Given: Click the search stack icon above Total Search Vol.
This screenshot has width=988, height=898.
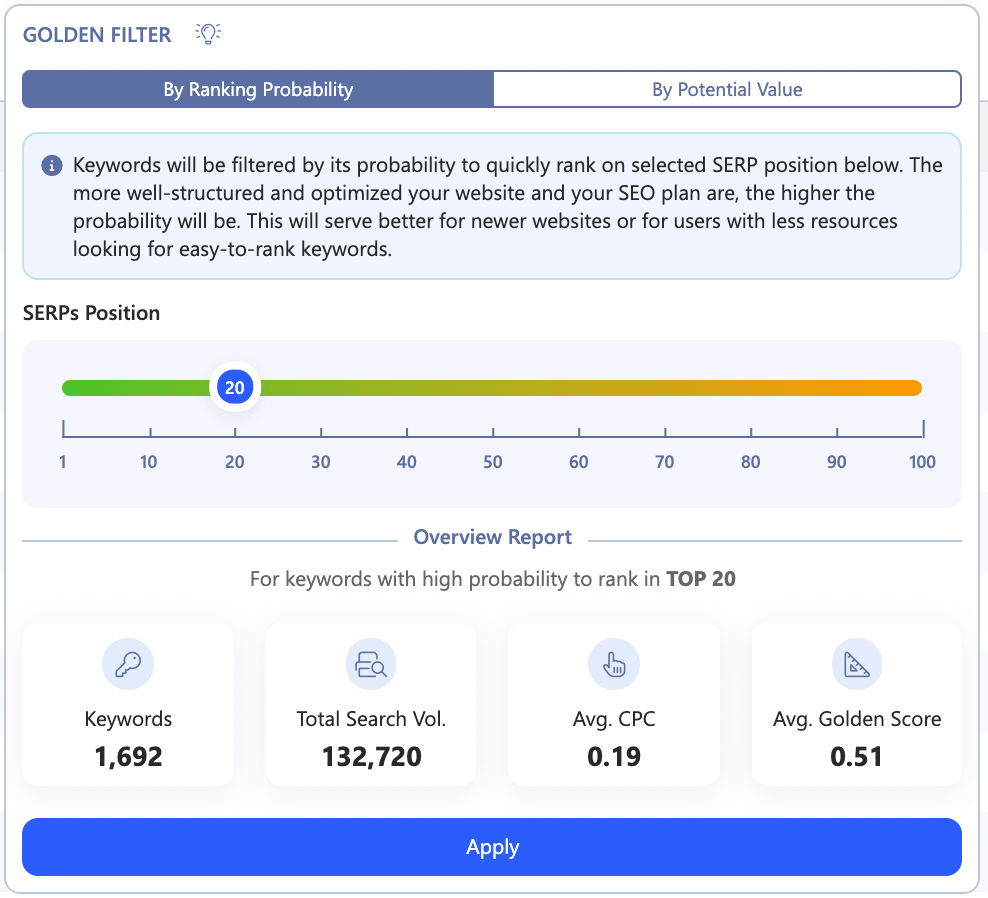Looking at the screenshot, I should pyautogui.click(x=370, y=663).
